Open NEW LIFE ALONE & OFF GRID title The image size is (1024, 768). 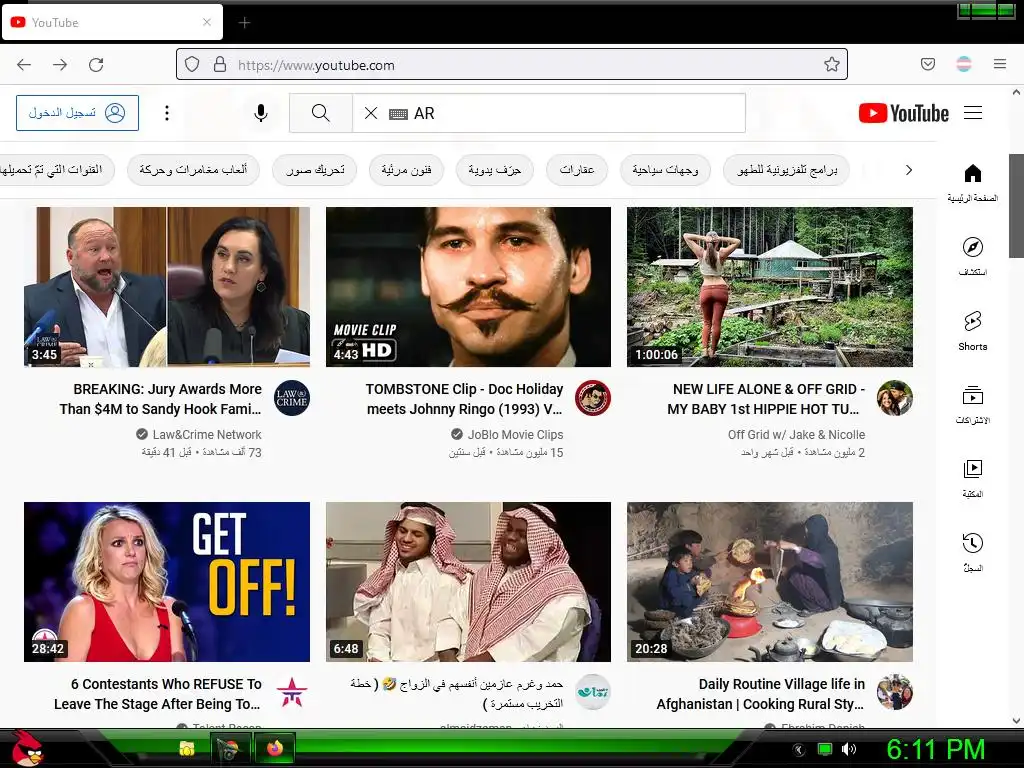pyautogui.click(x=765, y=399)
